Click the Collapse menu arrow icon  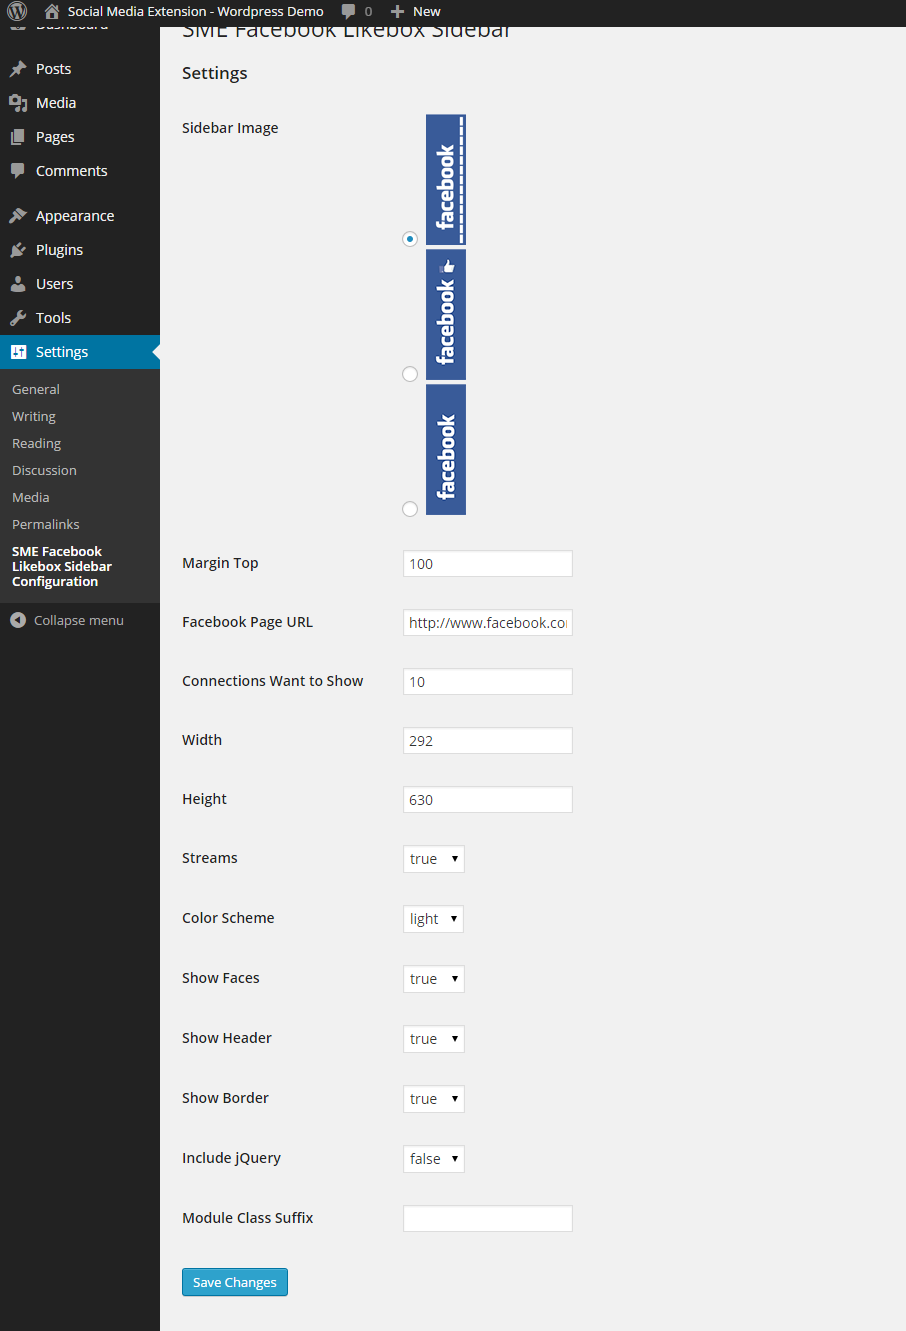pos(18,620)
